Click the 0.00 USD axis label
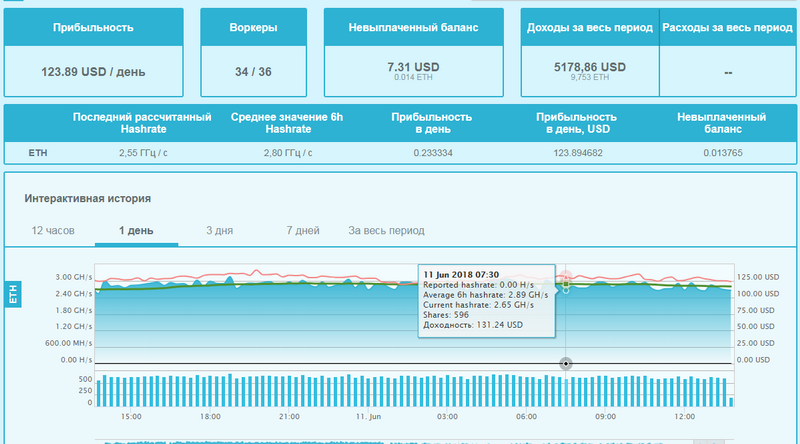 (x=753, y=360)
